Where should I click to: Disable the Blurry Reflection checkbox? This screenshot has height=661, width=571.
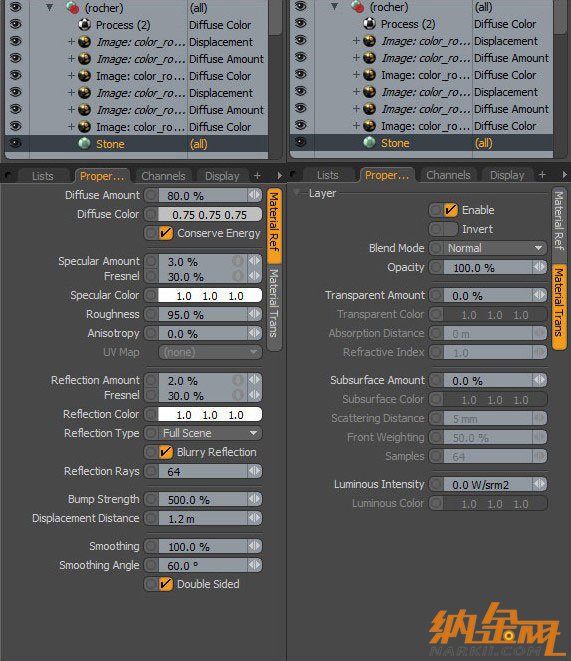[x=166, y=452]
